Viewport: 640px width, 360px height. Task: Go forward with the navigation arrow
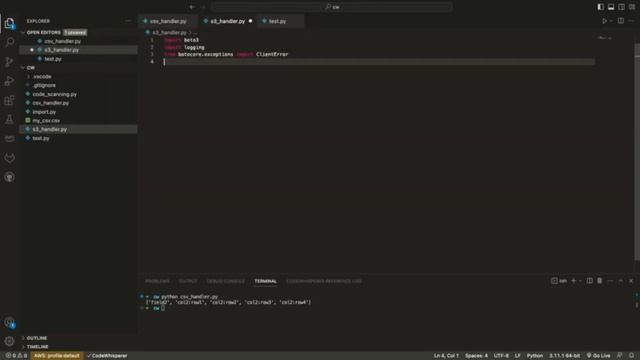(x=204, y=7)
